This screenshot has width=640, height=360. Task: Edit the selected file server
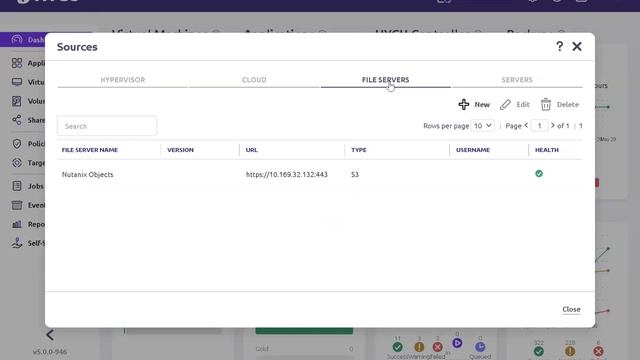click(515, 104)
